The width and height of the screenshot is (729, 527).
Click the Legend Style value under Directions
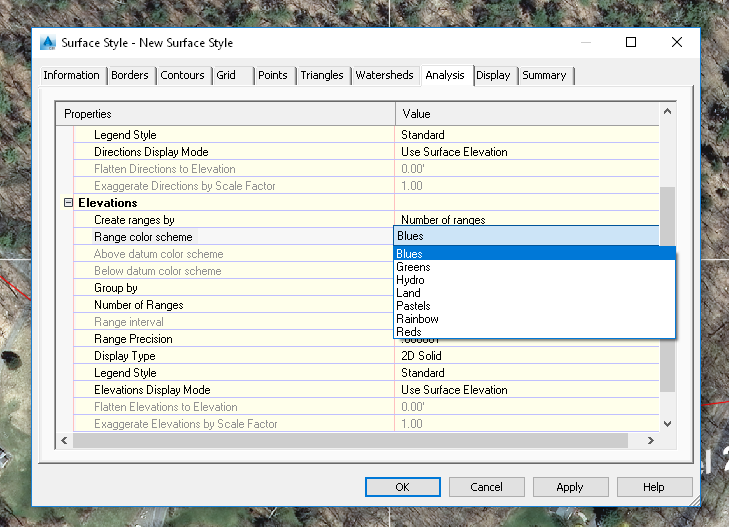point(423,135)
